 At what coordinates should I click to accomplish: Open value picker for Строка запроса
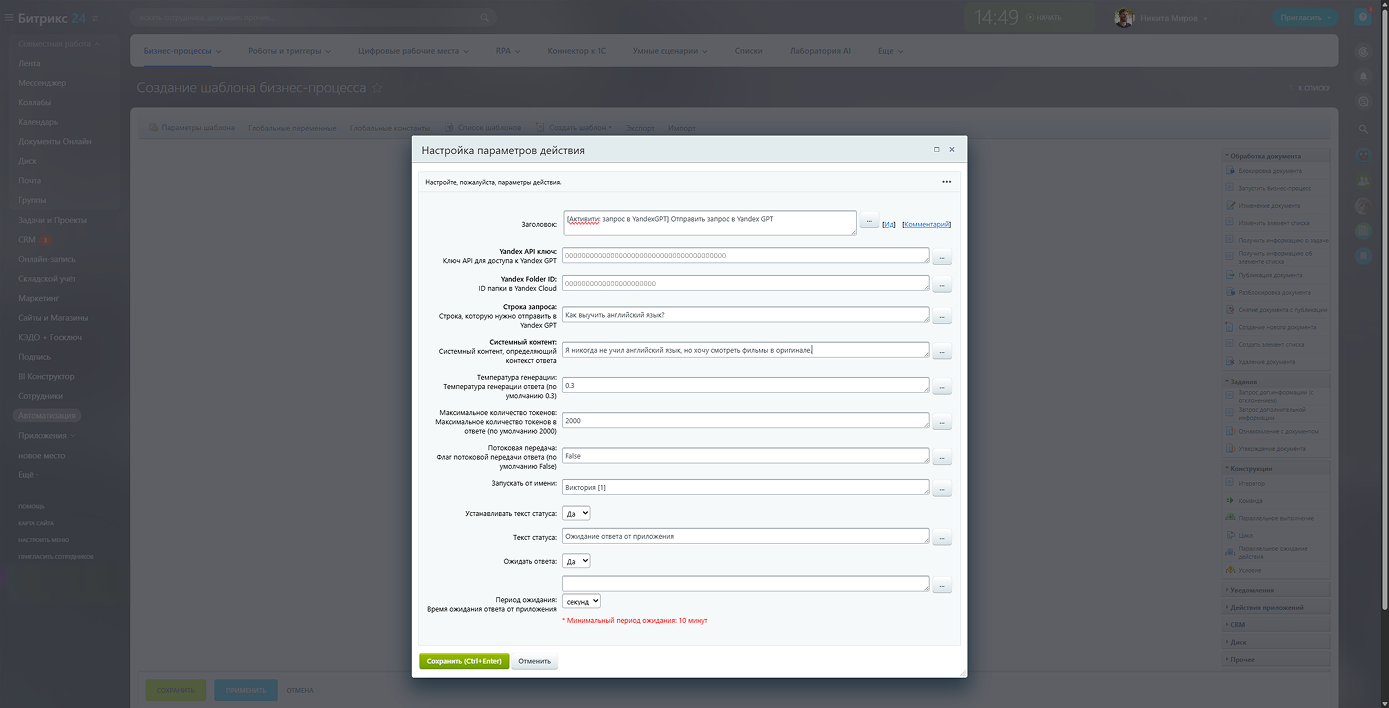(x=943, y=317)
